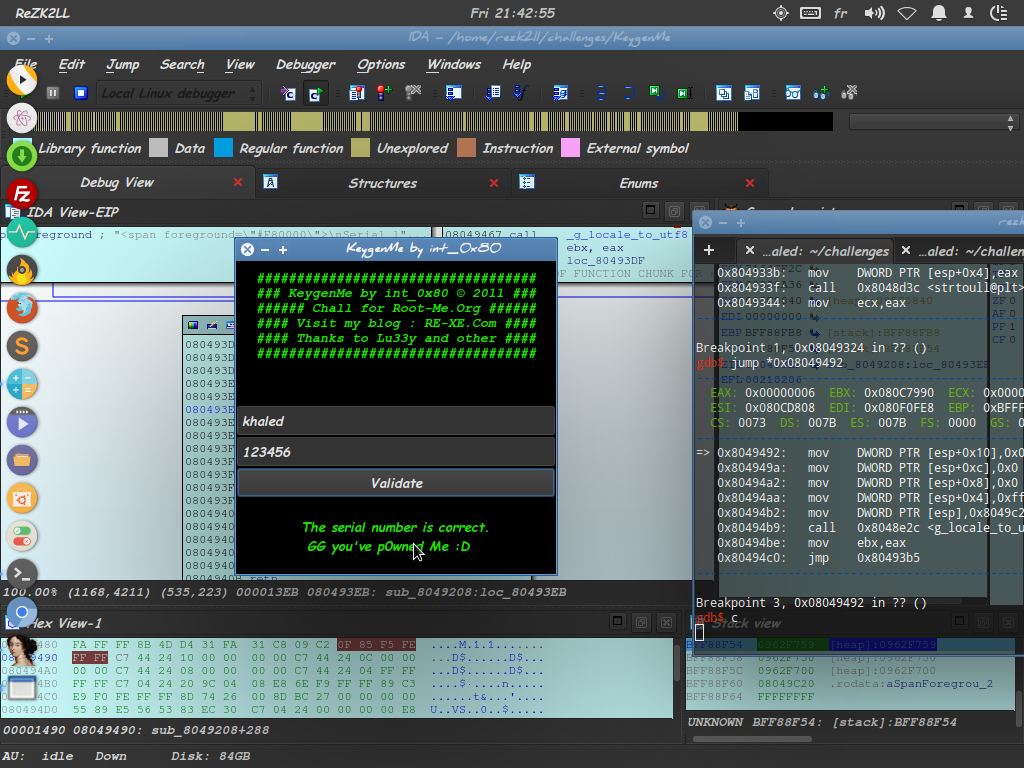This screenshot has height=768, width=1024.
Task: Open the software center bag icon
Action: click(22, 498)
